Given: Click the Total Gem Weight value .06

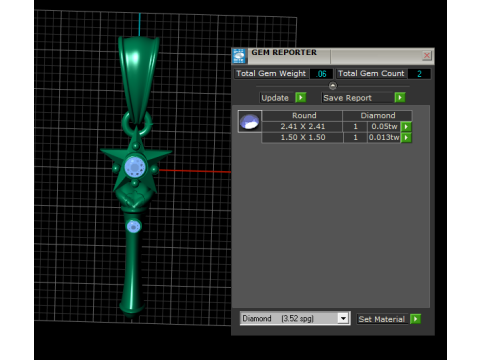Looking at the screenshot, I should pyautogui.click(x=321, y=74).
